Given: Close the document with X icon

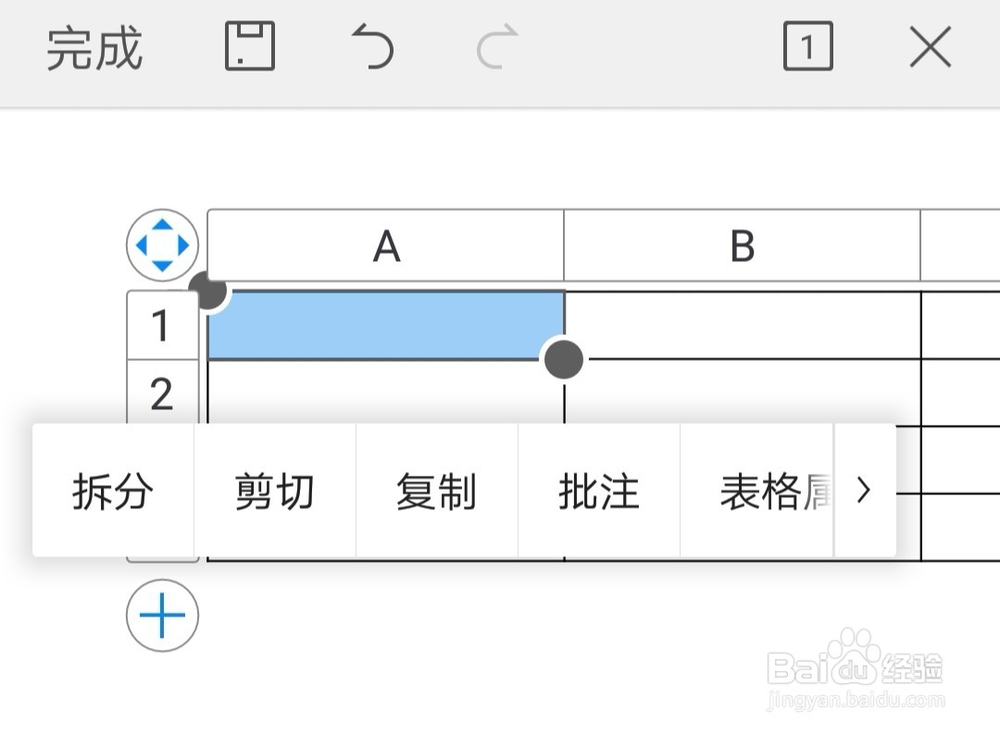Looking at the screenshot, I should 930,48.
